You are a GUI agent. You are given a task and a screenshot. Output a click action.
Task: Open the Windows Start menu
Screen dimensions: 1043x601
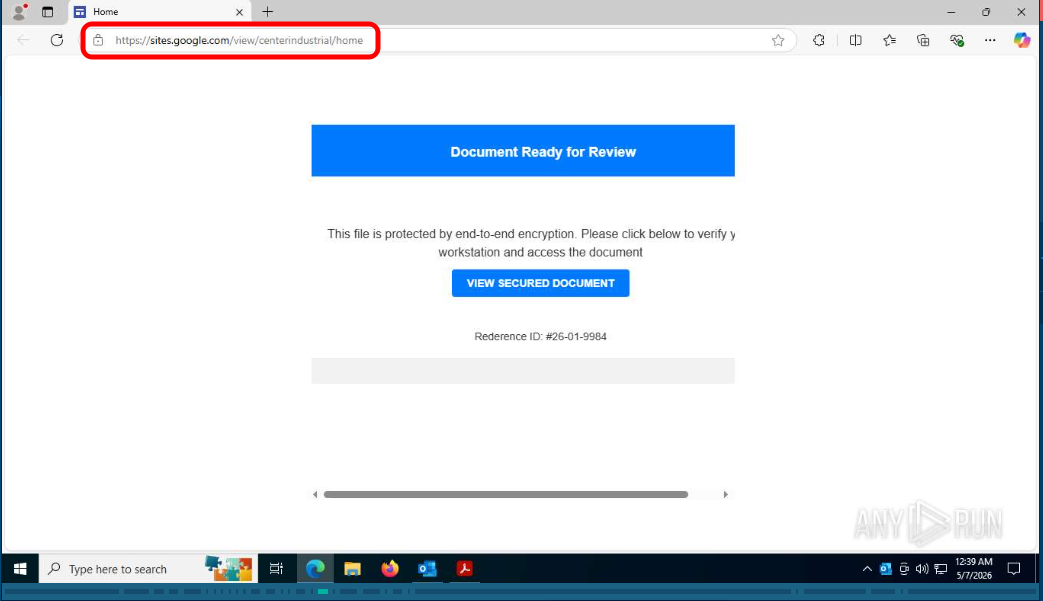(x=20, y=569)
